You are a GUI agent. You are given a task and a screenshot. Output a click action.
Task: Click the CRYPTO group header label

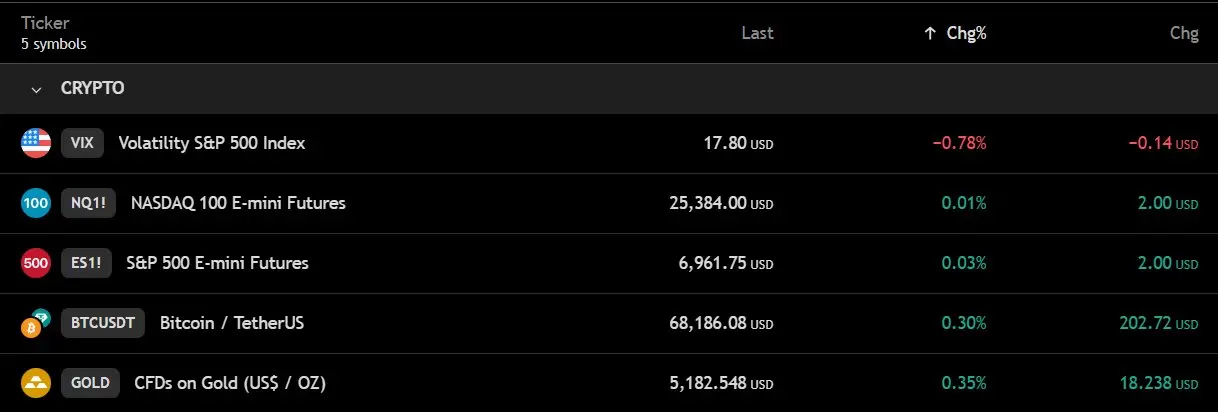[x=92, y=88]
